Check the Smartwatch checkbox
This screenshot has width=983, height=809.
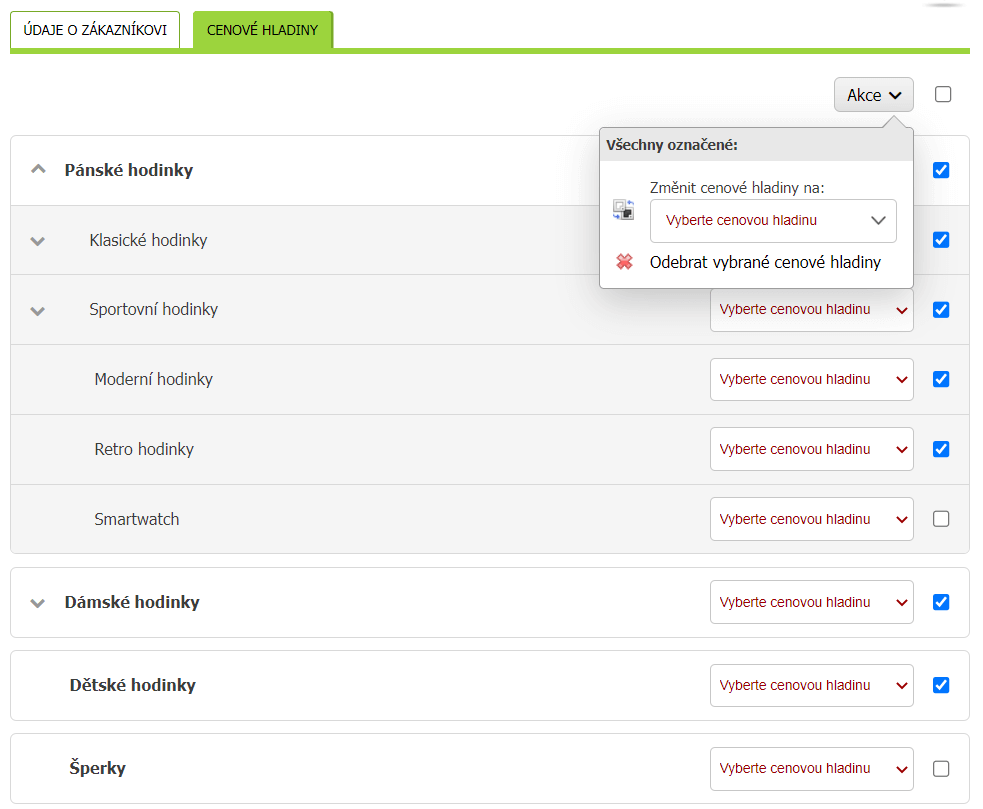[941, 519]
